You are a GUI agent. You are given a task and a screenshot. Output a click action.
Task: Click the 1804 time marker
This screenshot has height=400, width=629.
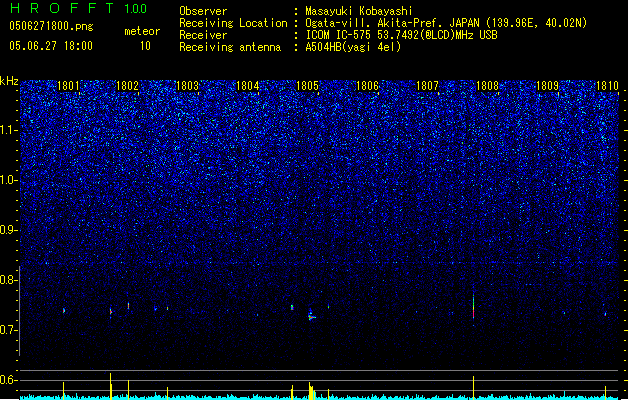(x=248, y=86)
